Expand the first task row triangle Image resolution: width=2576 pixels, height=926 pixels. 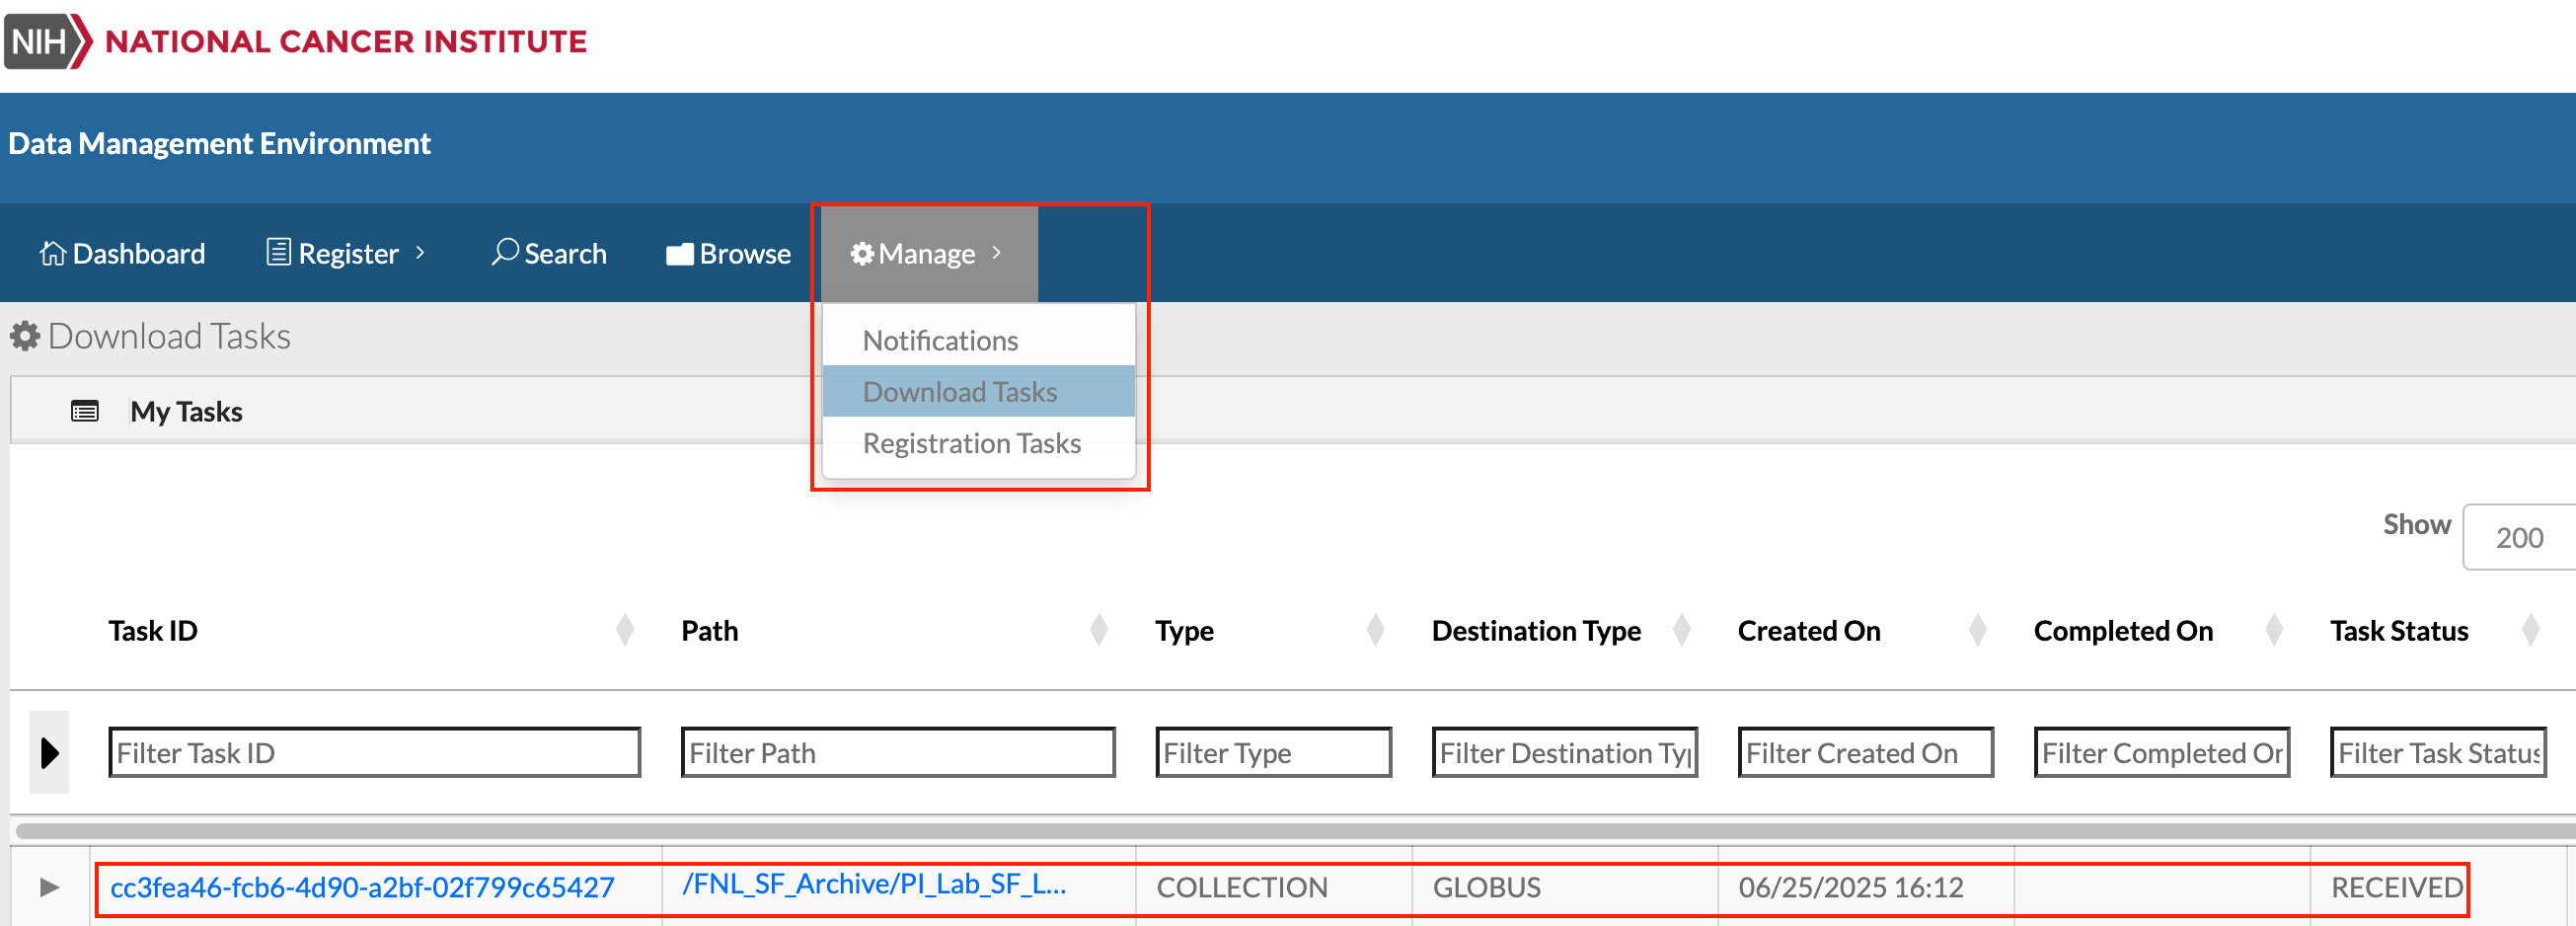[x=49, y=887]
